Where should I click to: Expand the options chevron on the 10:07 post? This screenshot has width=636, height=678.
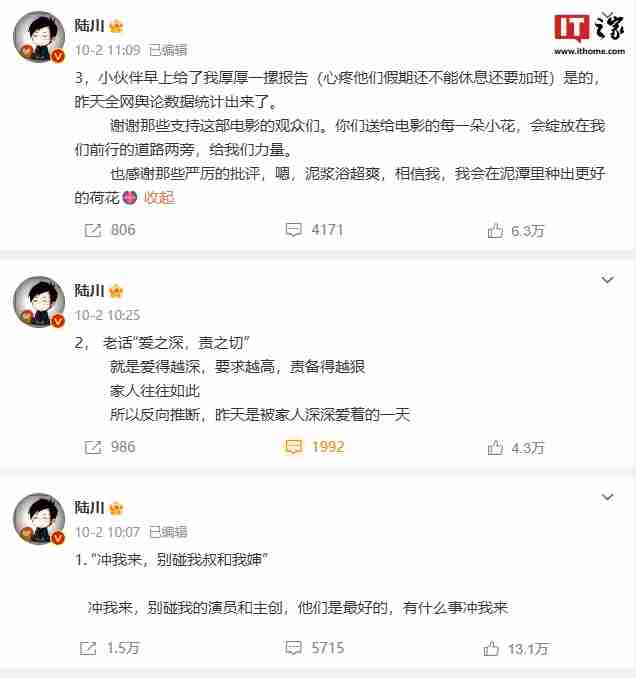pos(607,497)
